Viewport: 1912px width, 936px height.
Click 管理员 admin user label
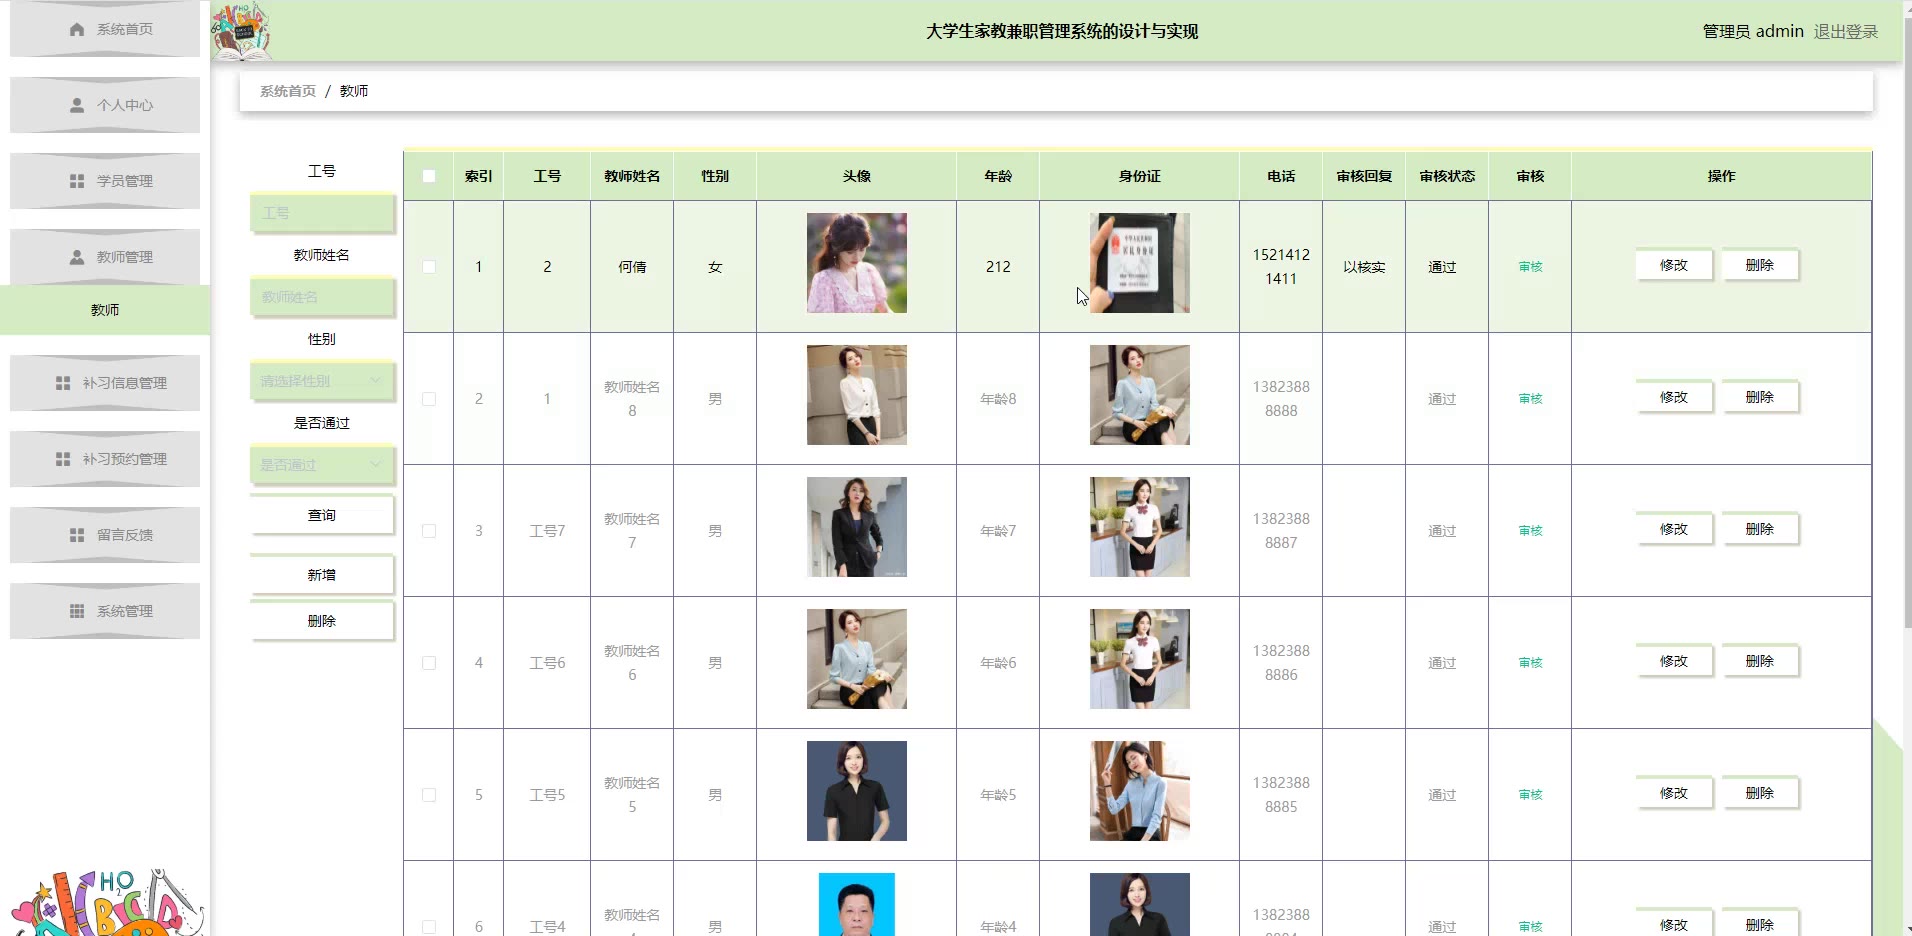(x=1753, y=31)
